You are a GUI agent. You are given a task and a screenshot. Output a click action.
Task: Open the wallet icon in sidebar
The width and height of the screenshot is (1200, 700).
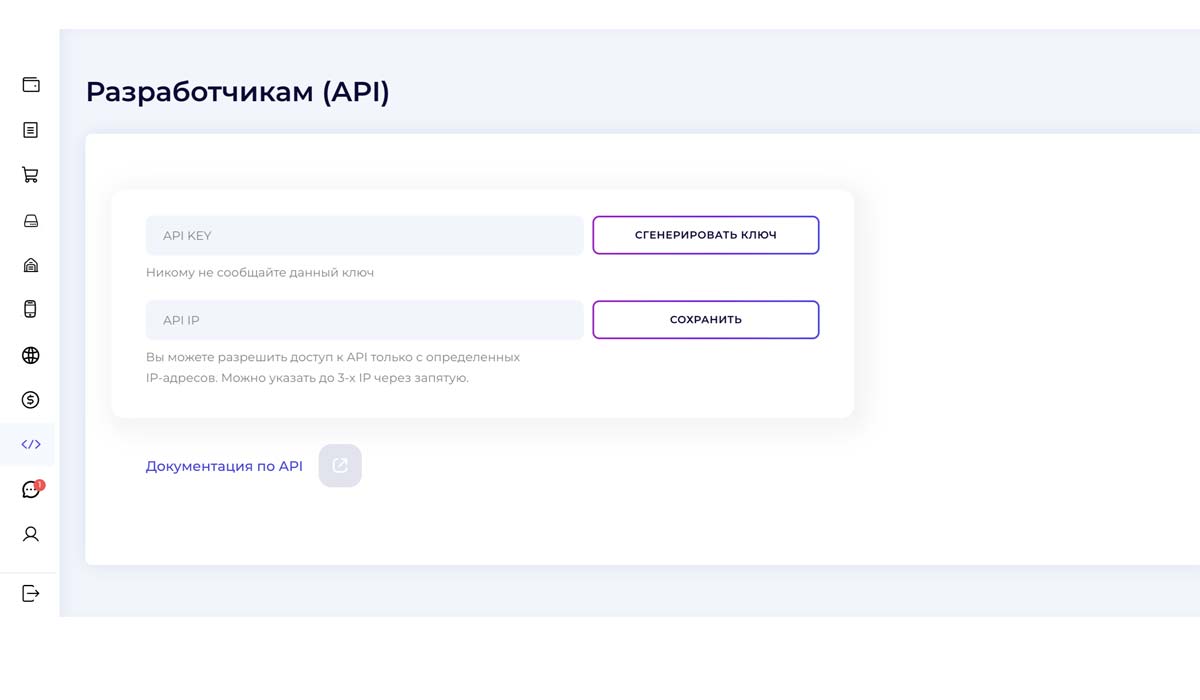tap(31, 85)
